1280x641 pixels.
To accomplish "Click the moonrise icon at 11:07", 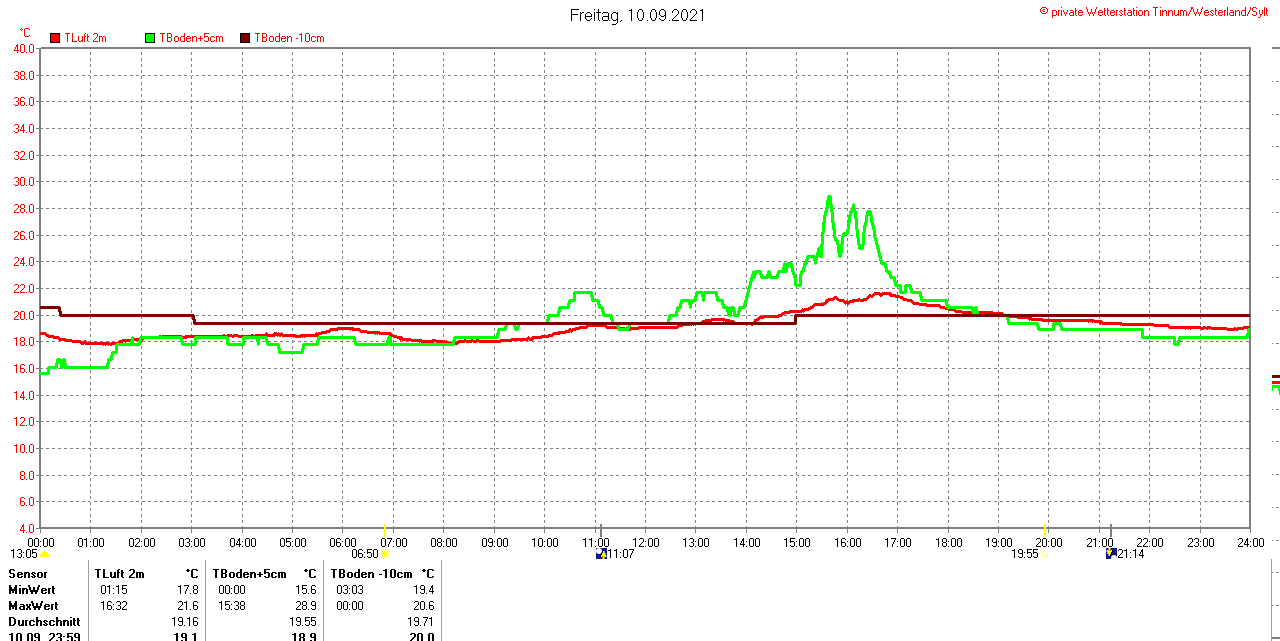I will 601,553.
